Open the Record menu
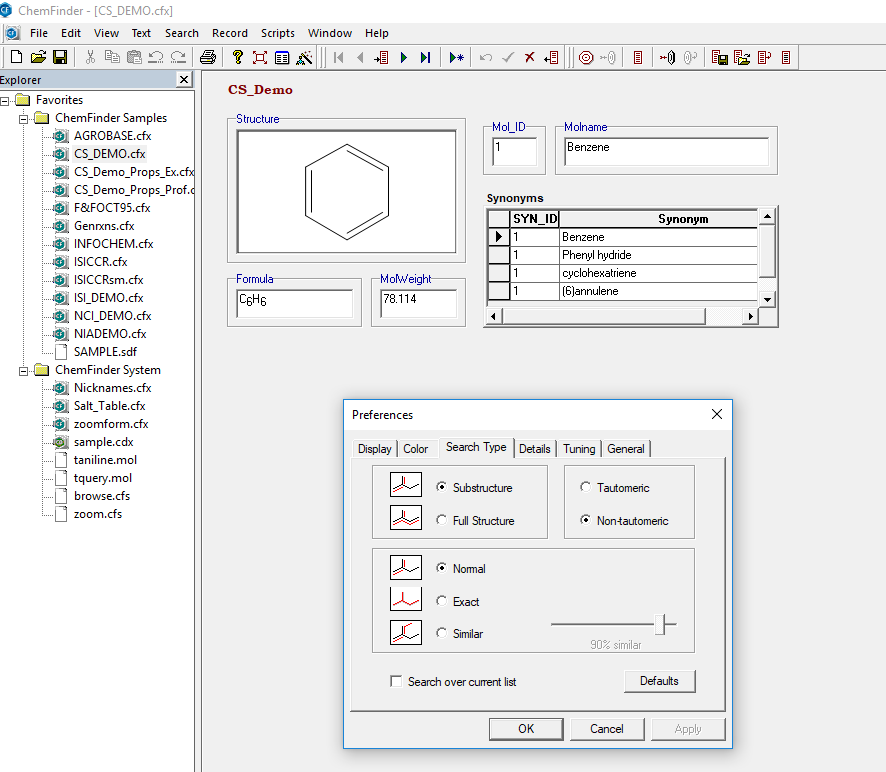This screenshot has width=886, height=772. pyautogui.click(x=229, y=33)
